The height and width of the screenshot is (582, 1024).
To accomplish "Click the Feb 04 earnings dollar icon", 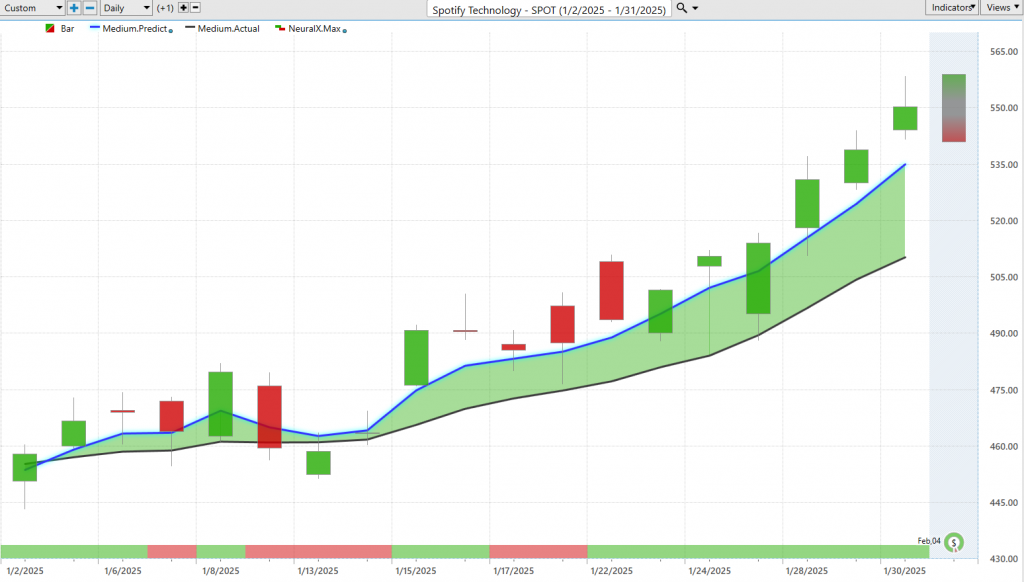I will pyautogui.click(x=954, y=543).
